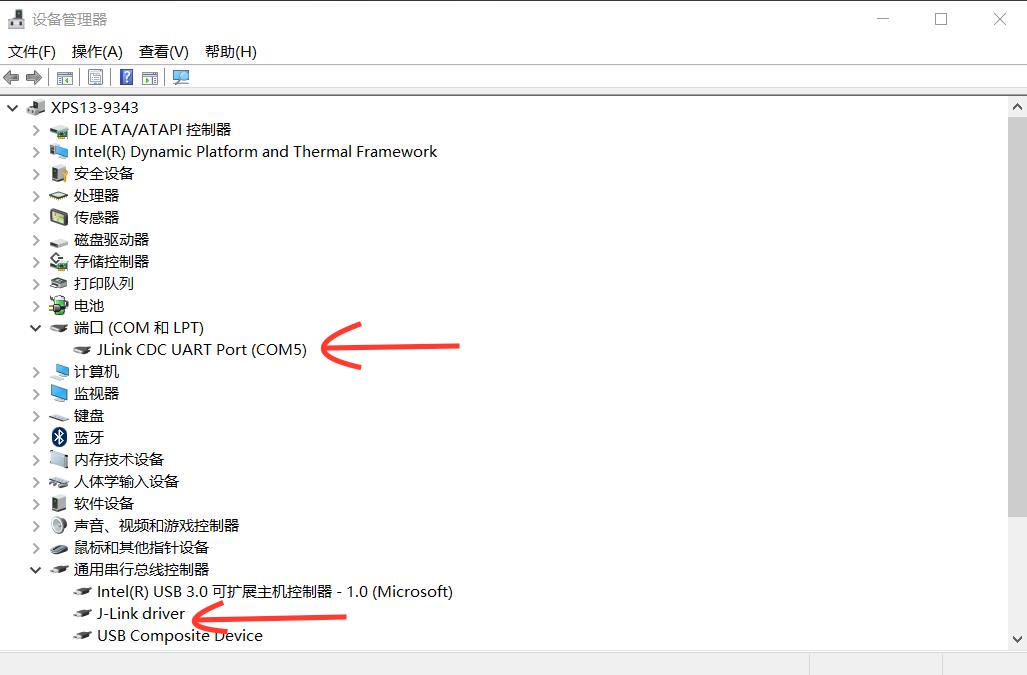Expand the 监视器 category arrow
The height and width of the screenshot is (675, 1027).
coord(36,394)
